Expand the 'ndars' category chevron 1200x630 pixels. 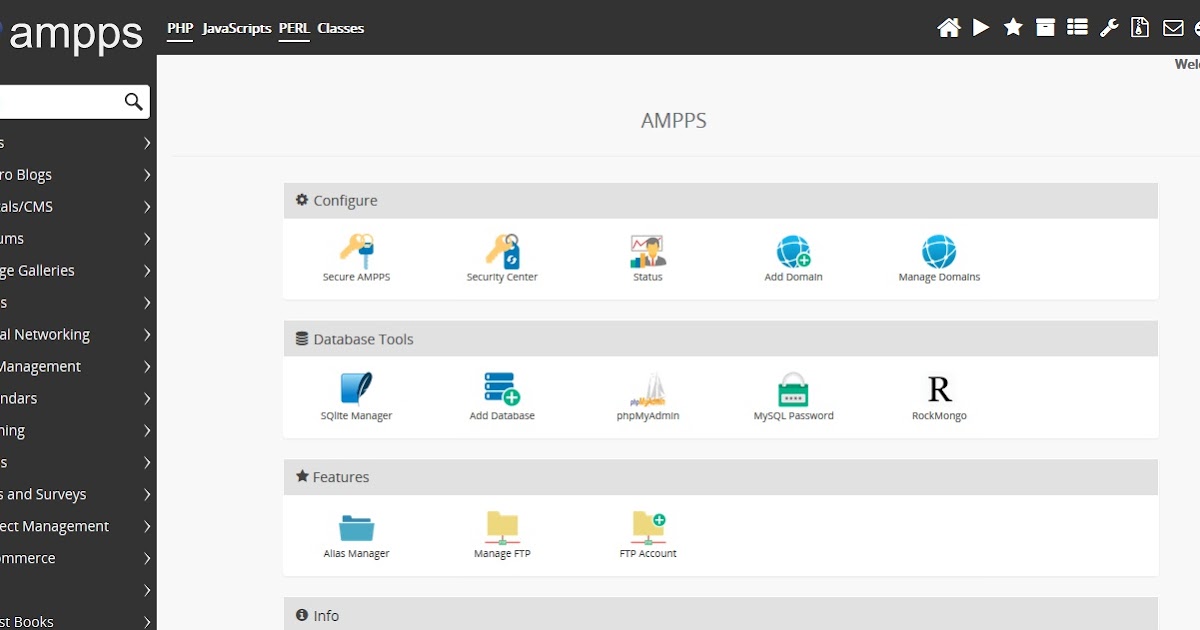coord(147,399)
